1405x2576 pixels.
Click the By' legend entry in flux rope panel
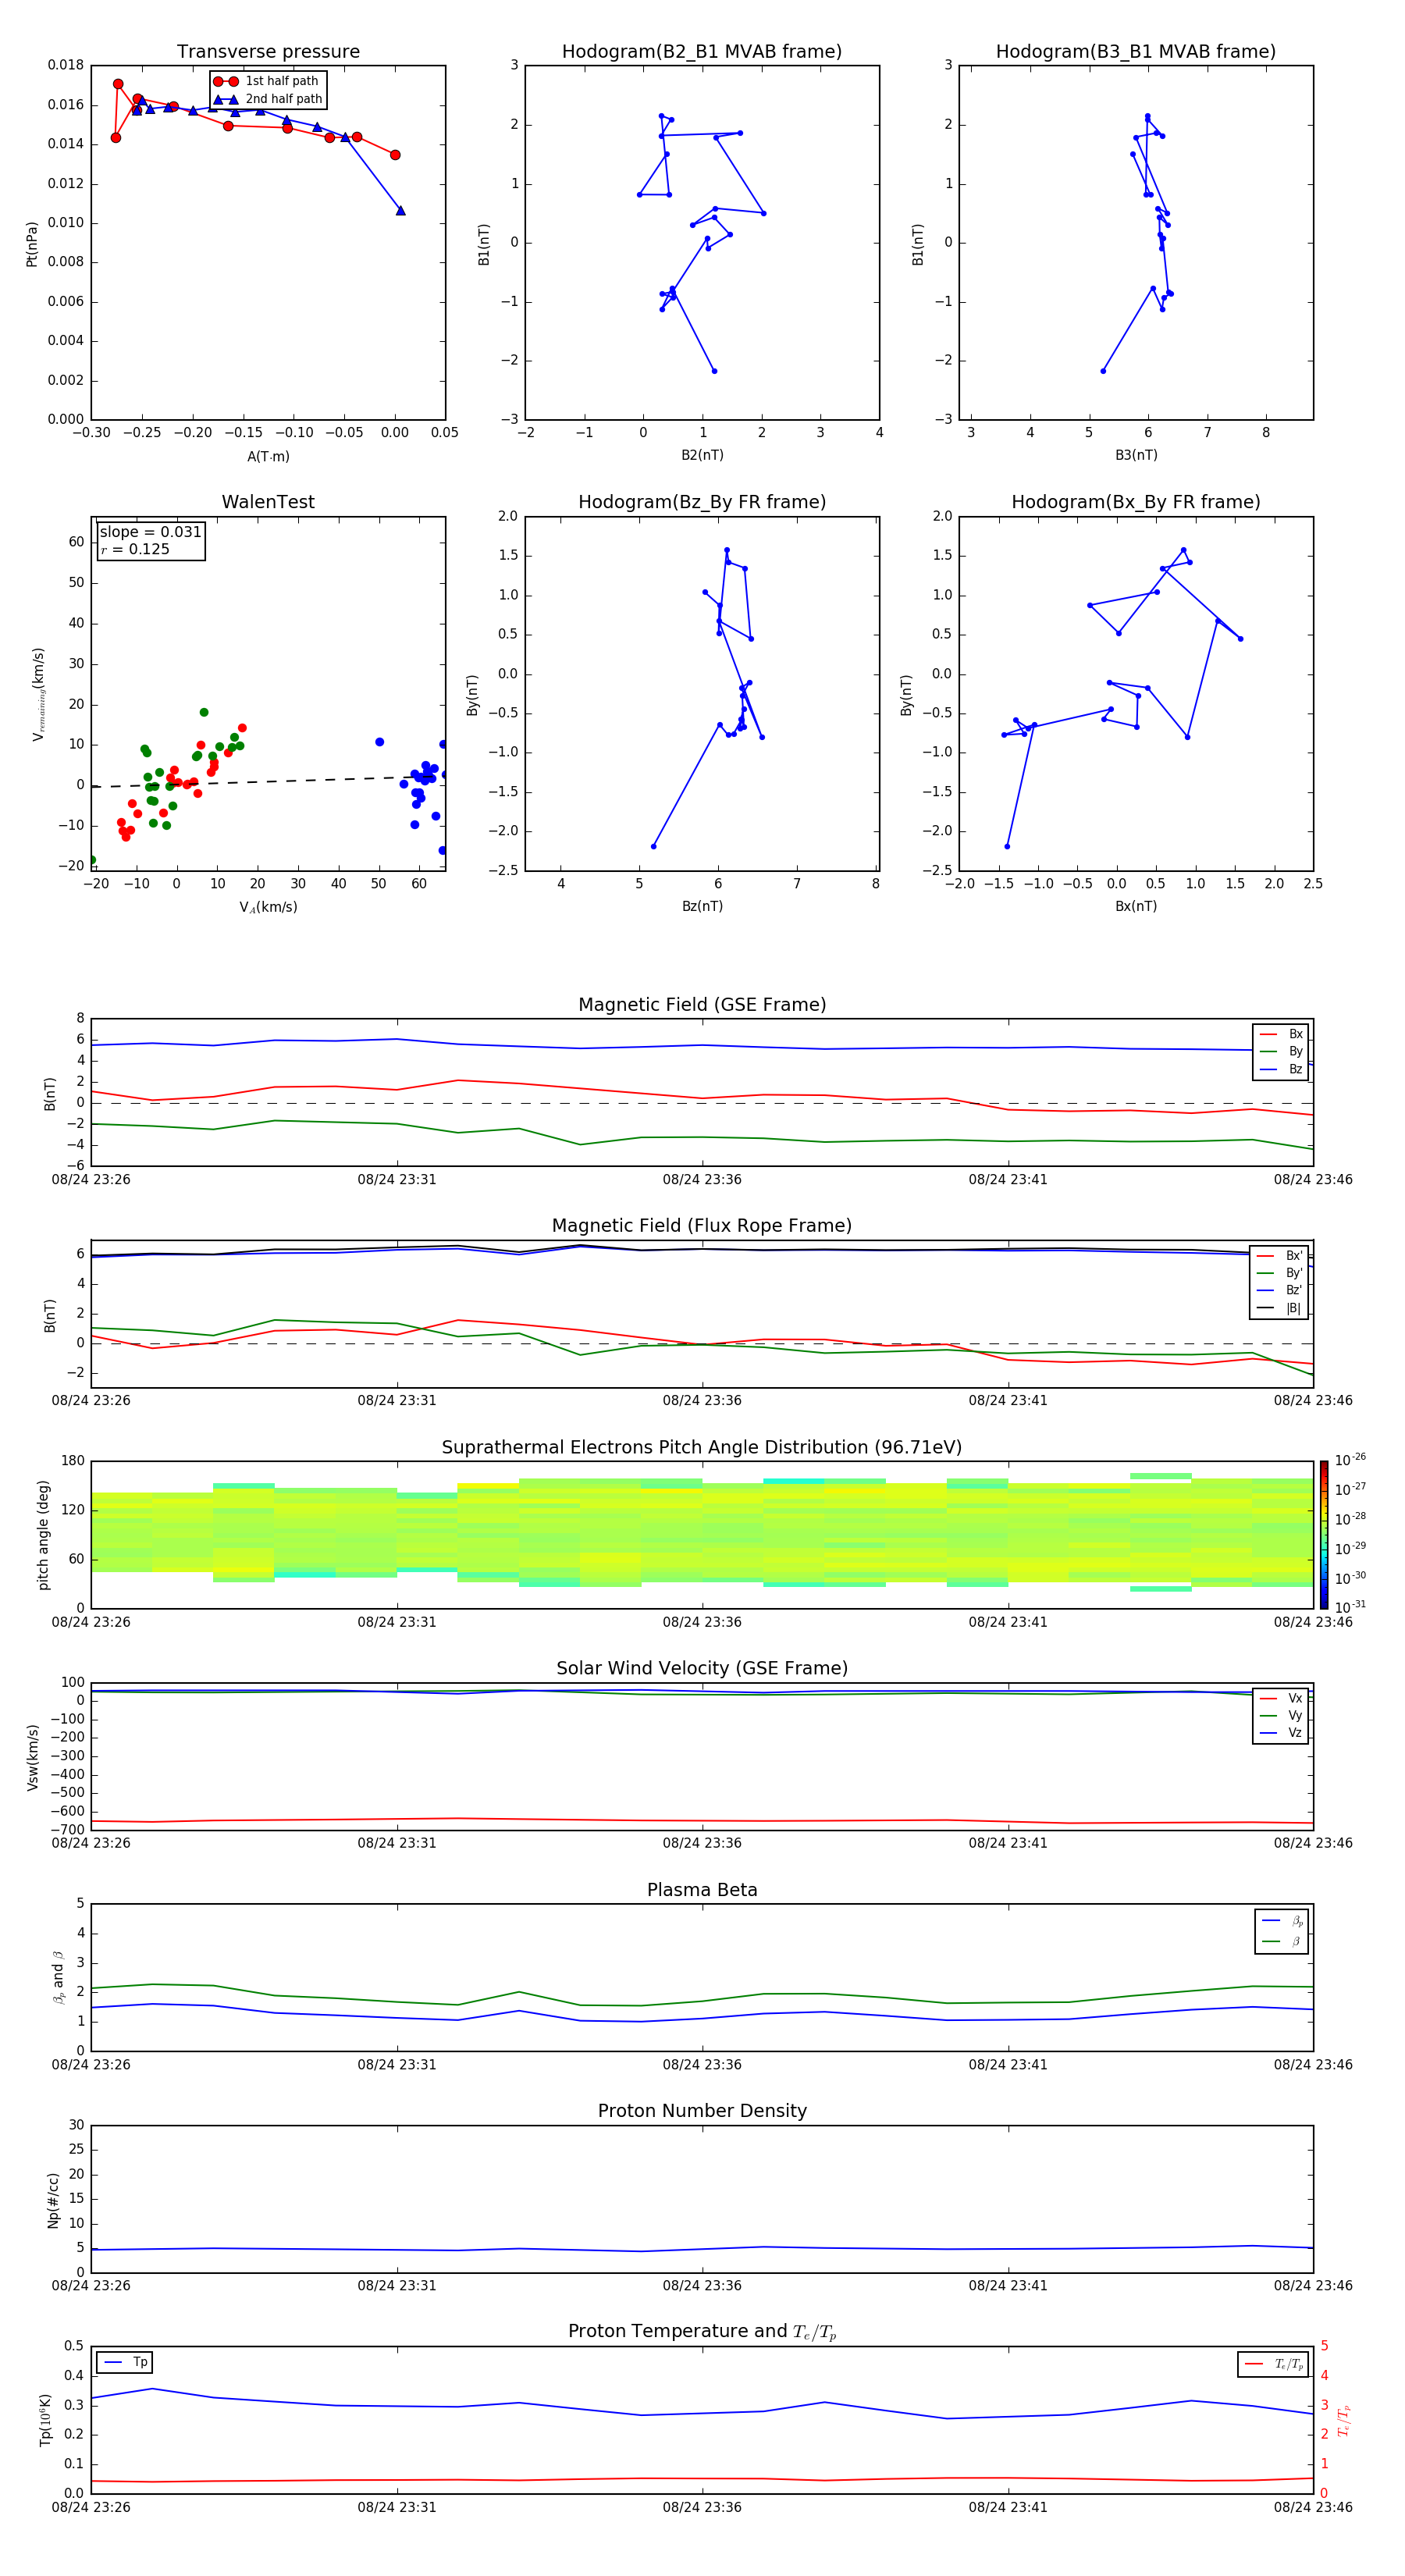[x=1279, y=1273]
